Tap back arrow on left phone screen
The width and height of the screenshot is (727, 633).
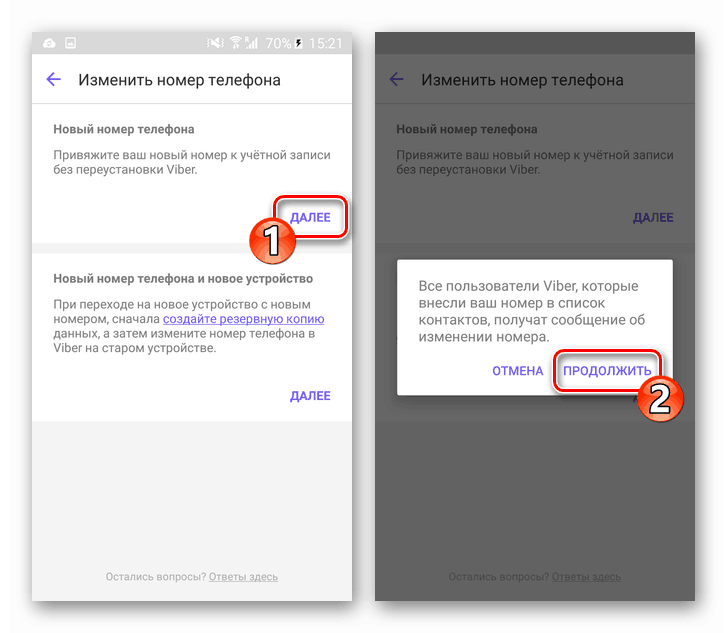point(54,79)
